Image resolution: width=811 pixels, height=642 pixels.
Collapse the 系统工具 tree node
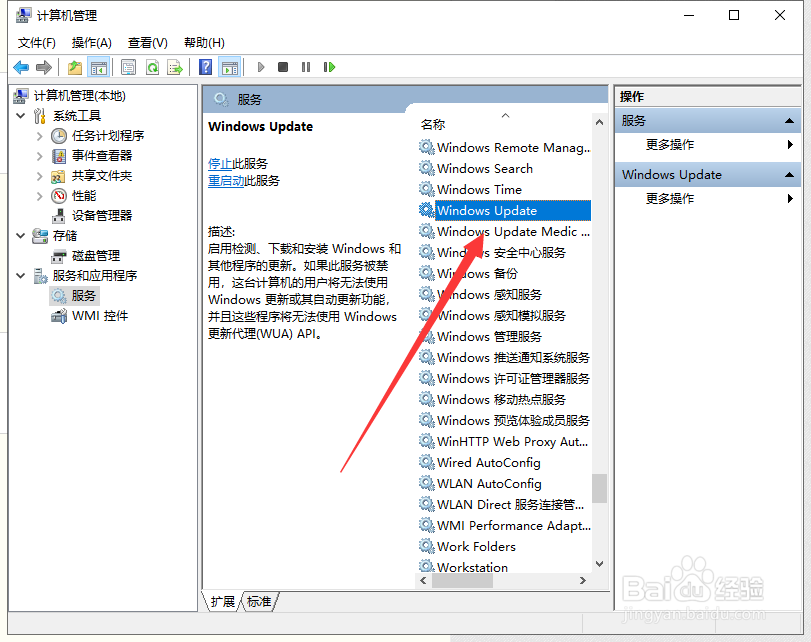[x=21, y=116]
